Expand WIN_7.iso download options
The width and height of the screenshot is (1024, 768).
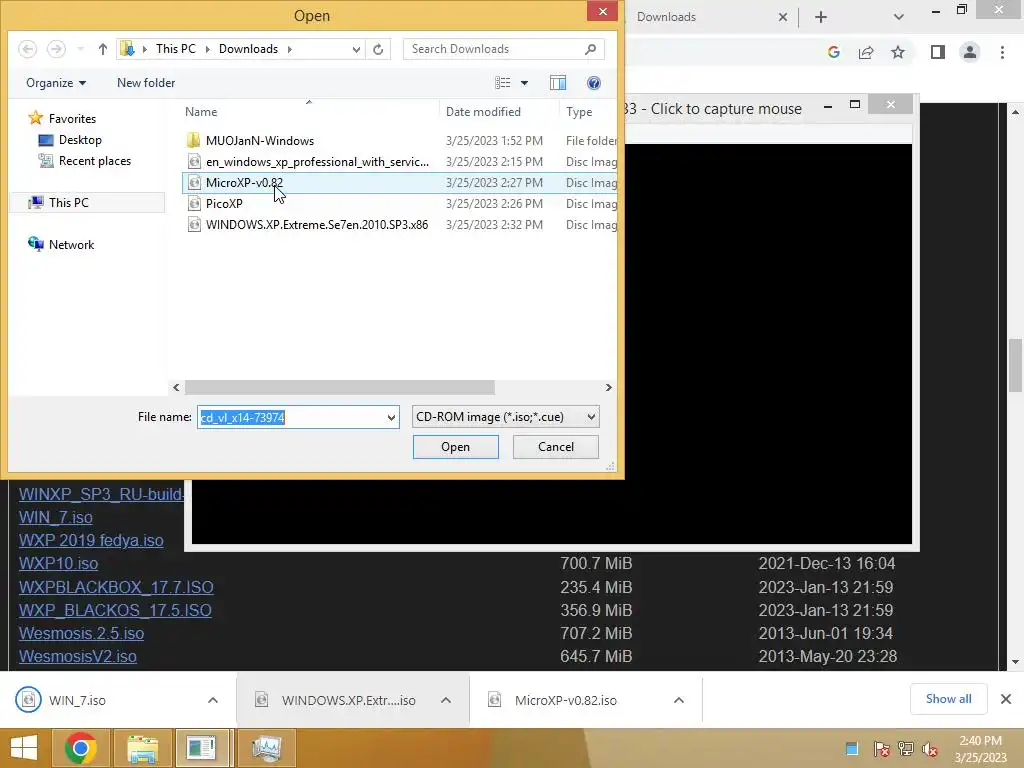click(213, 700)
